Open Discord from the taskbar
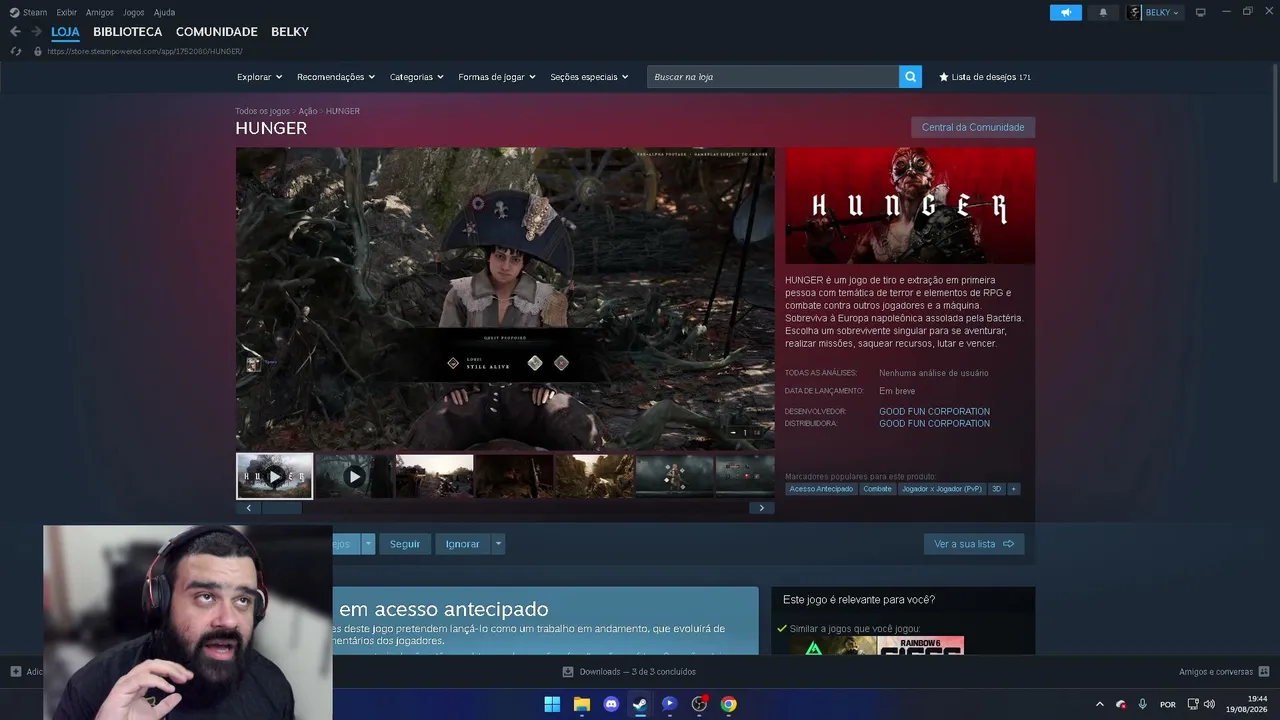Screen dimensions: 1280x720 [x=611, y=704]
